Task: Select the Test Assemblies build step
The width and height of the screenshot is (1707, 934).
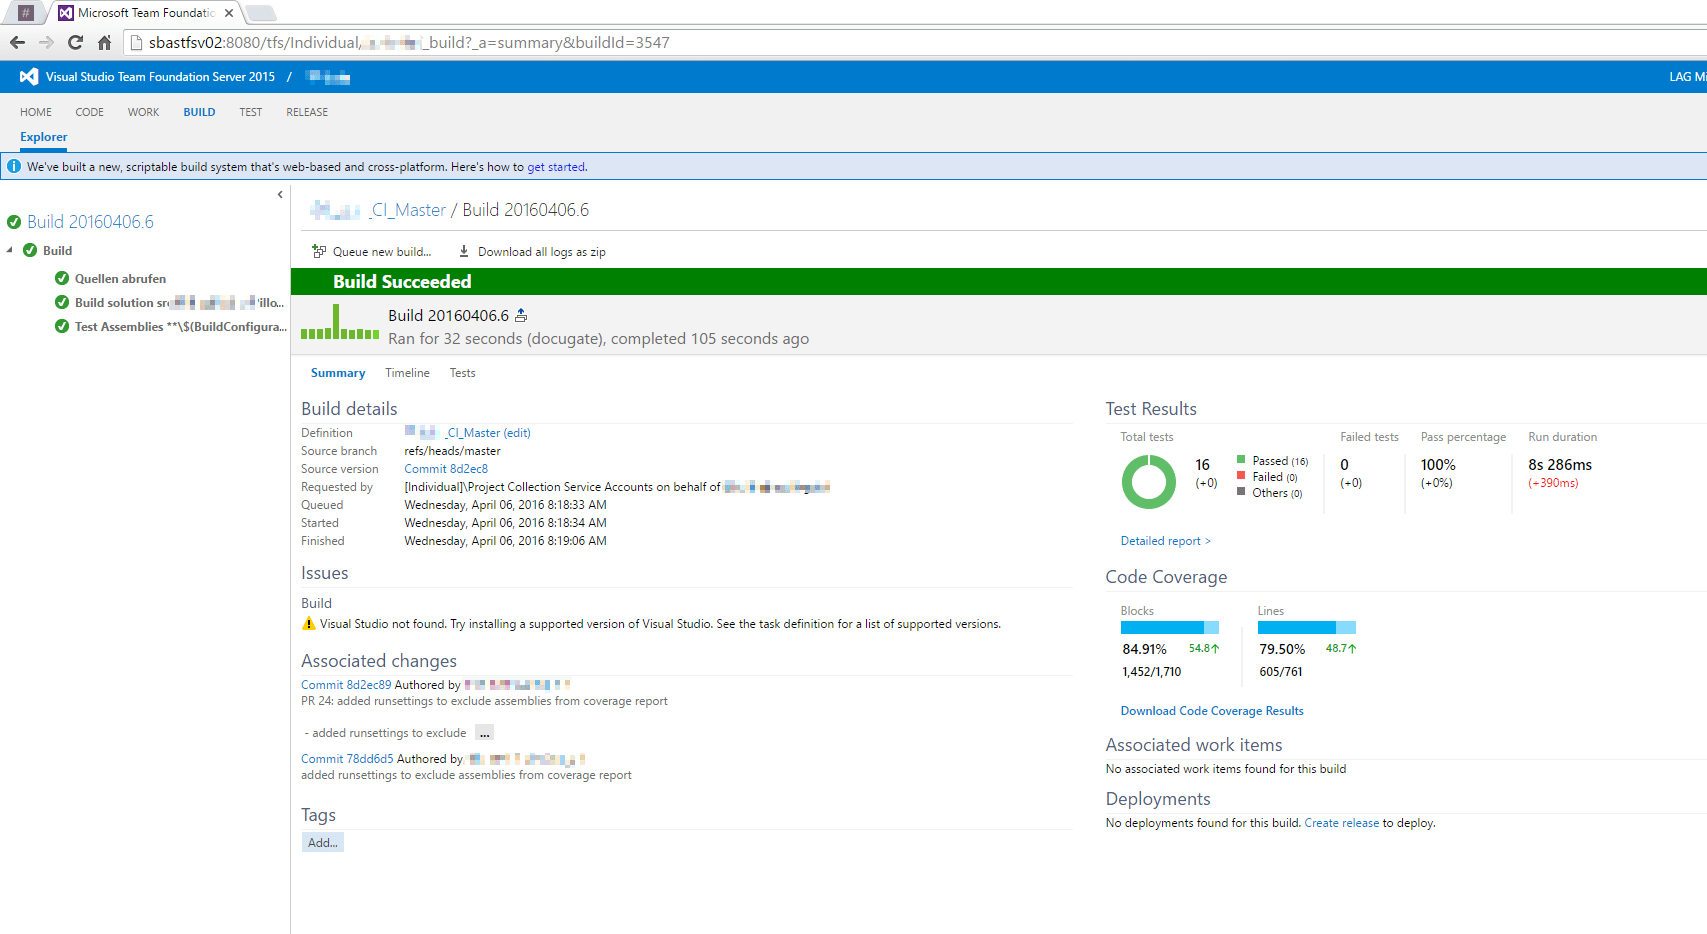Action: 180,327
